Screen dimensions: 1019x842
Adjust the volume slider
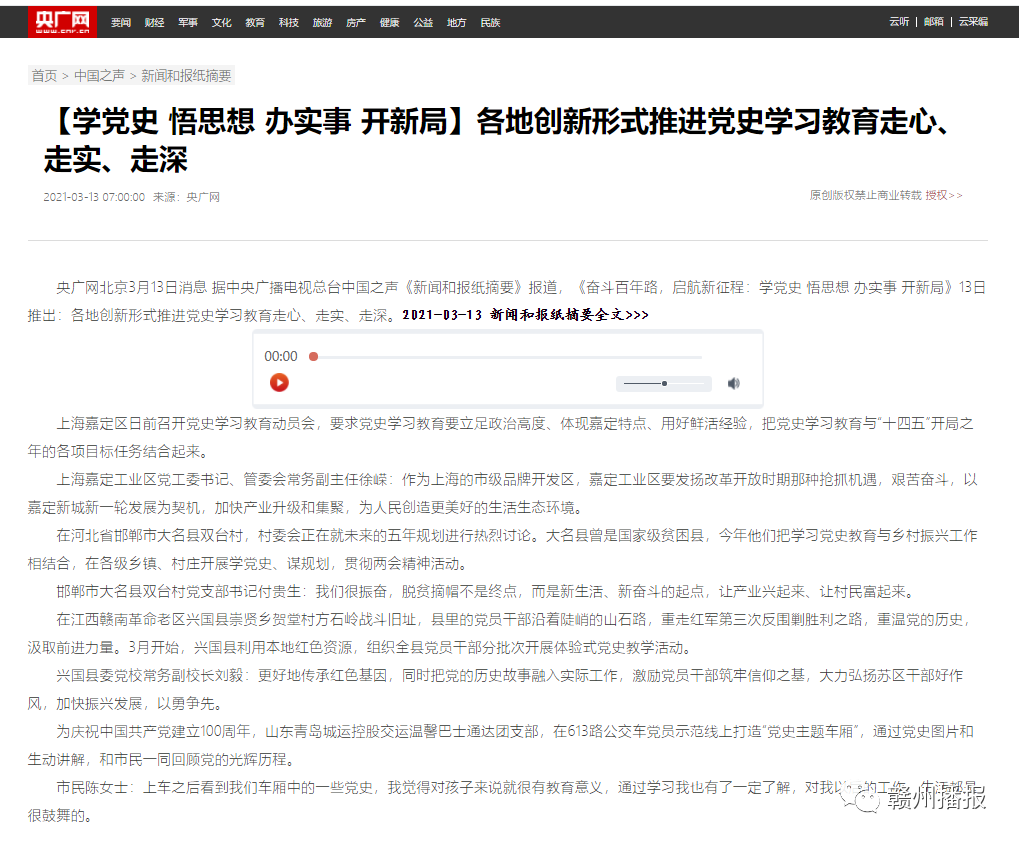pos(663,383)
